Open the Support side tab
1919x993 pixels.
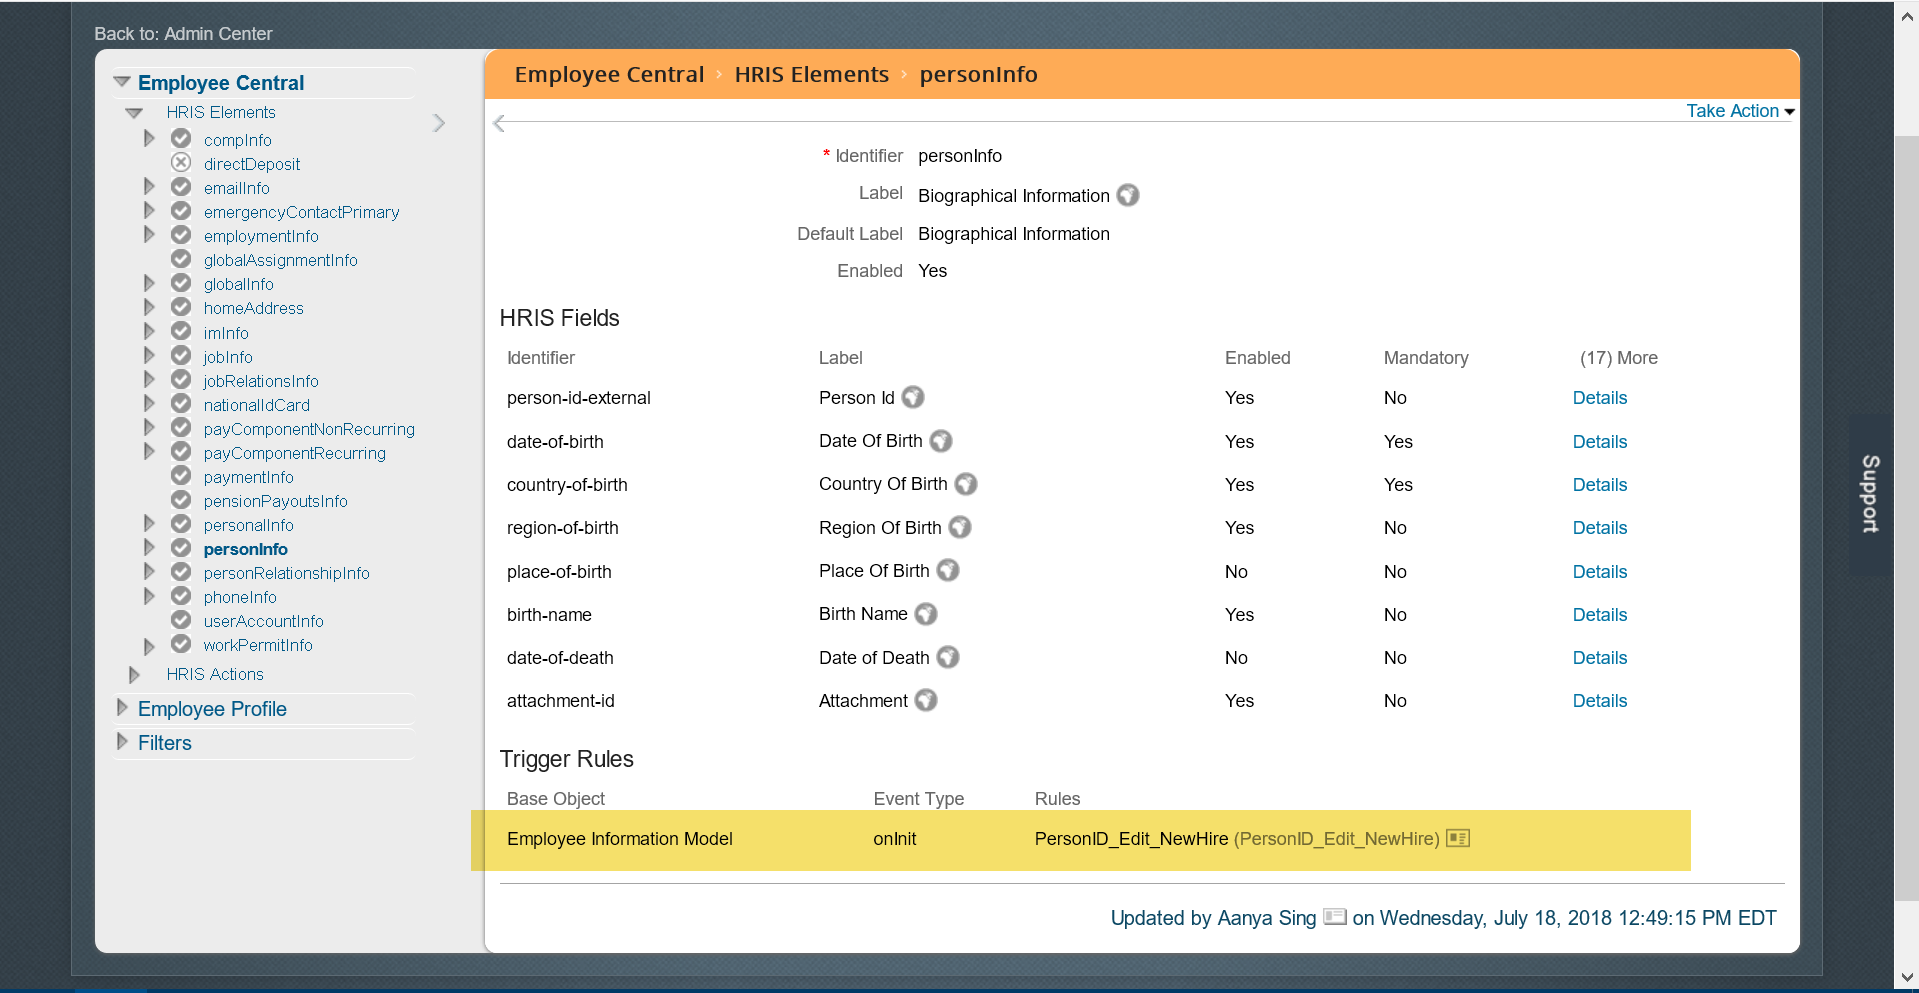[1870, 494]
